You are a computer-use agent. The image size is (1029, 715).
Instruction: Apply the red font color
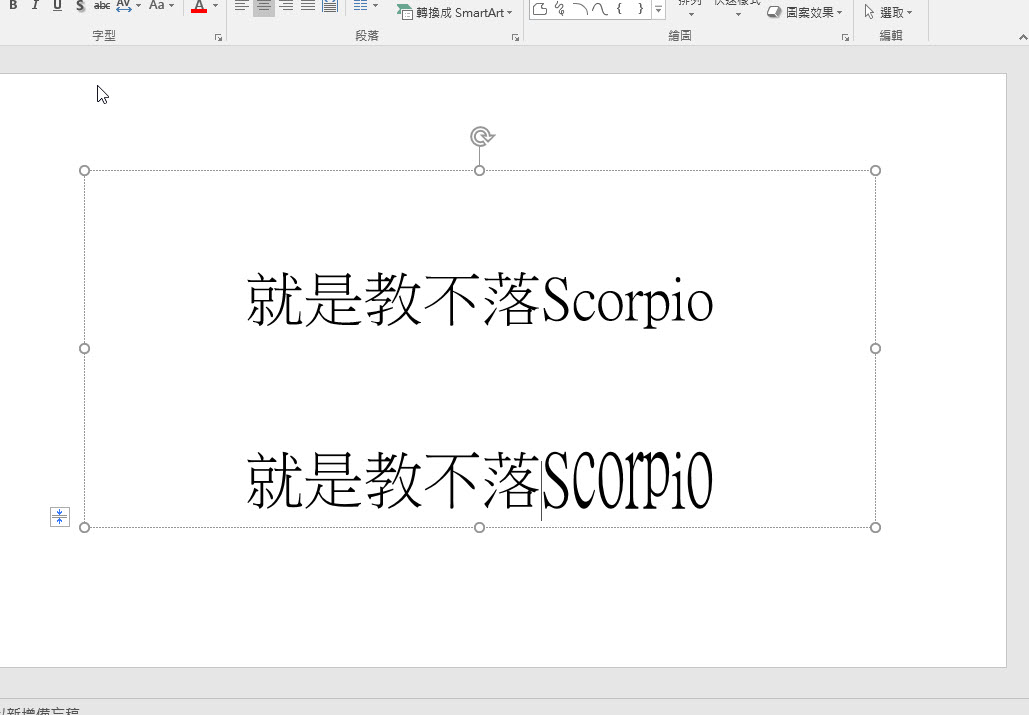[x=199, y=6]
